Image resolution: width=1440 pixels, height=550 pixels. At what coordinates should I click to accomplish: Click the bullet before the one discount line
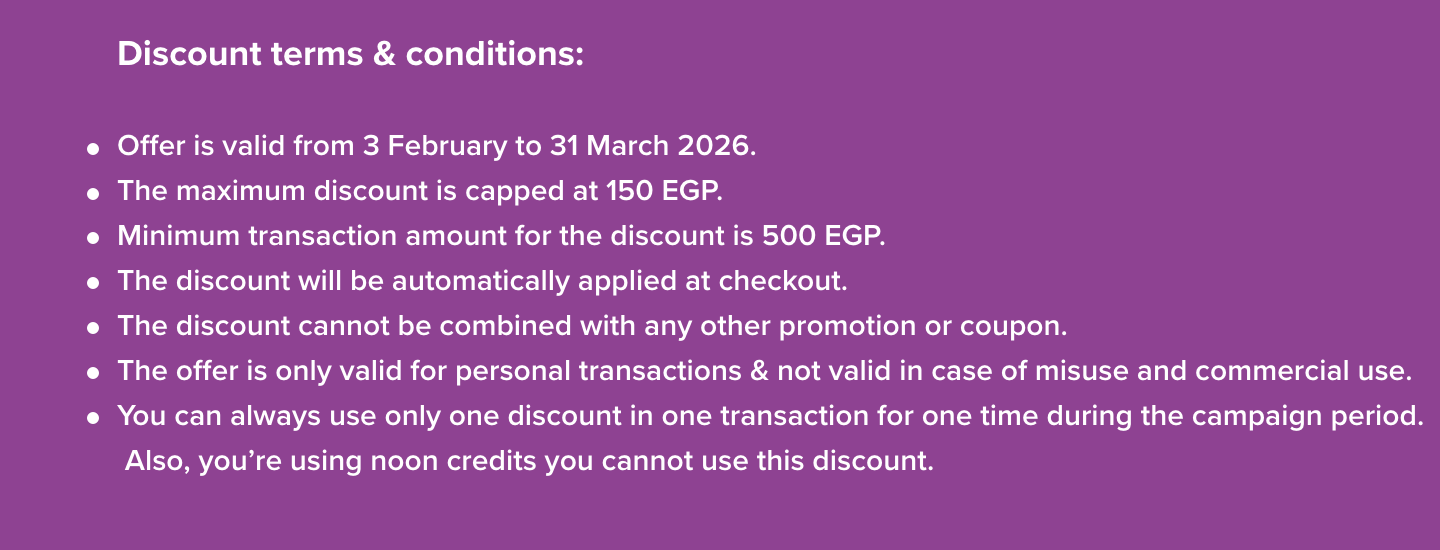point(93,418)
